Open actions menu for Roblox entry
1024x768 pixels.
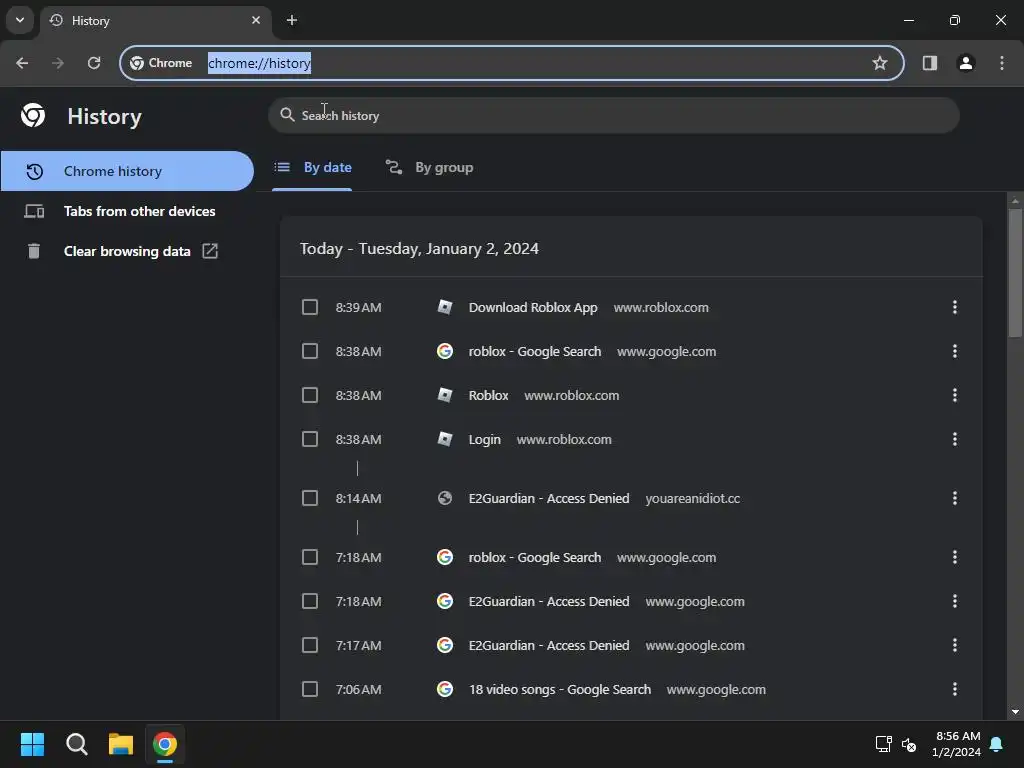pos(955,395)
